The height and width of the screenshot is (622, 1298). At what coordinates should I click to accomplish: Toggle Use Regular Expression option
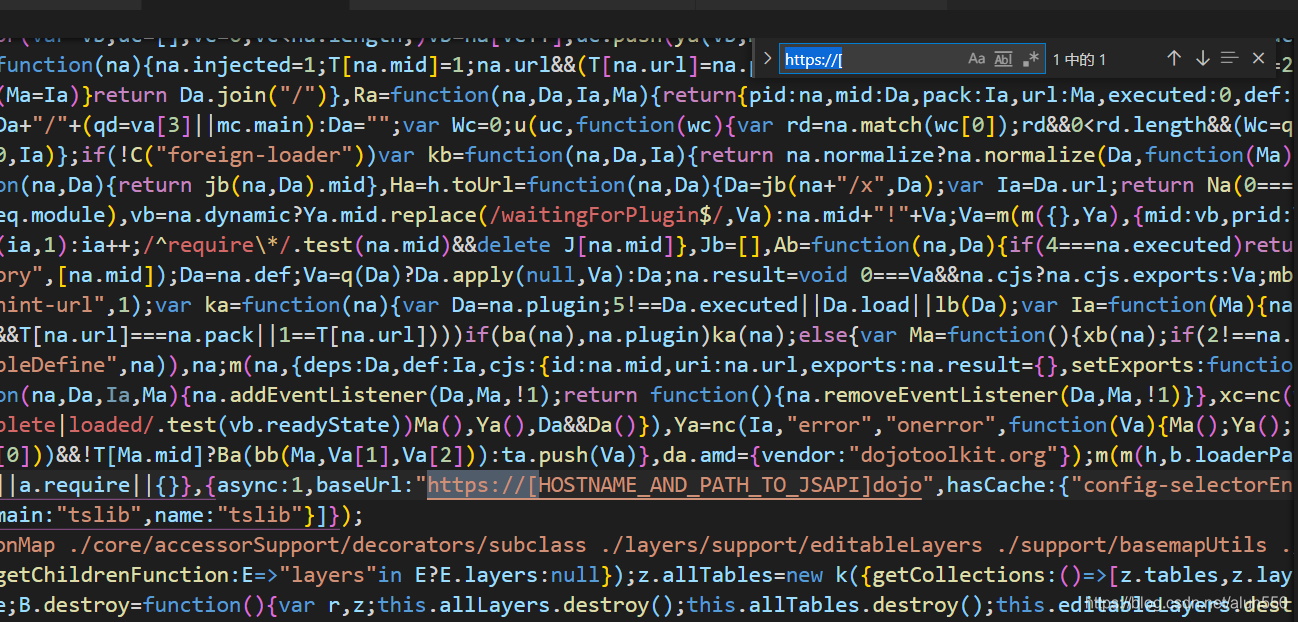pos(1032,59)
